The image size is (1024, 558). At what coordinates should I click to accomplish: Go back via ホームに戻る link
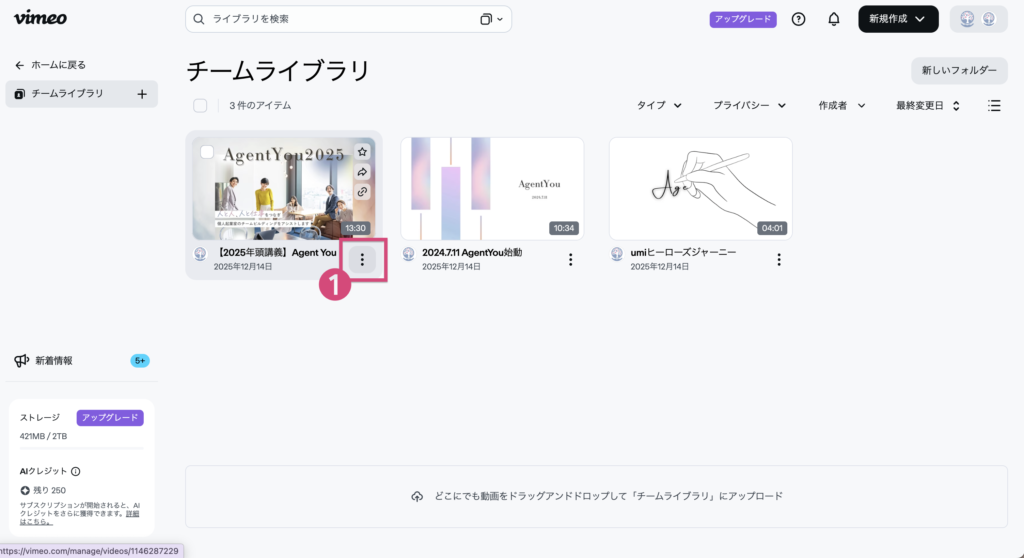coord(51,65)
